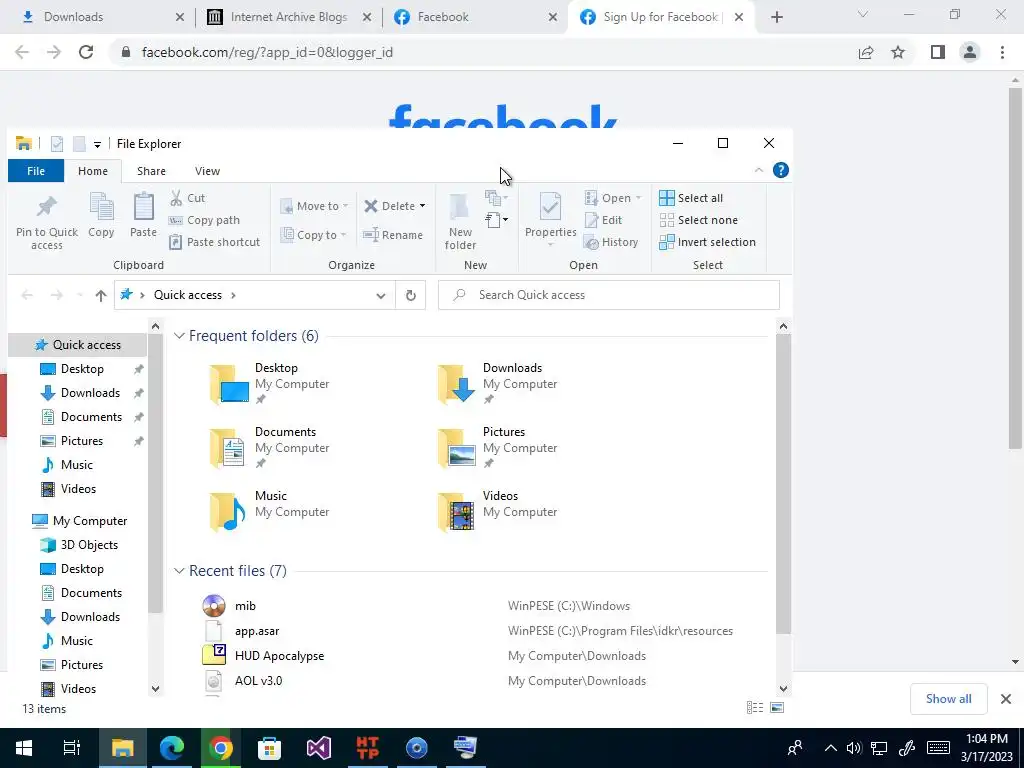
Task: Click Show all downloads button
Action: click(x=948, y=699)
